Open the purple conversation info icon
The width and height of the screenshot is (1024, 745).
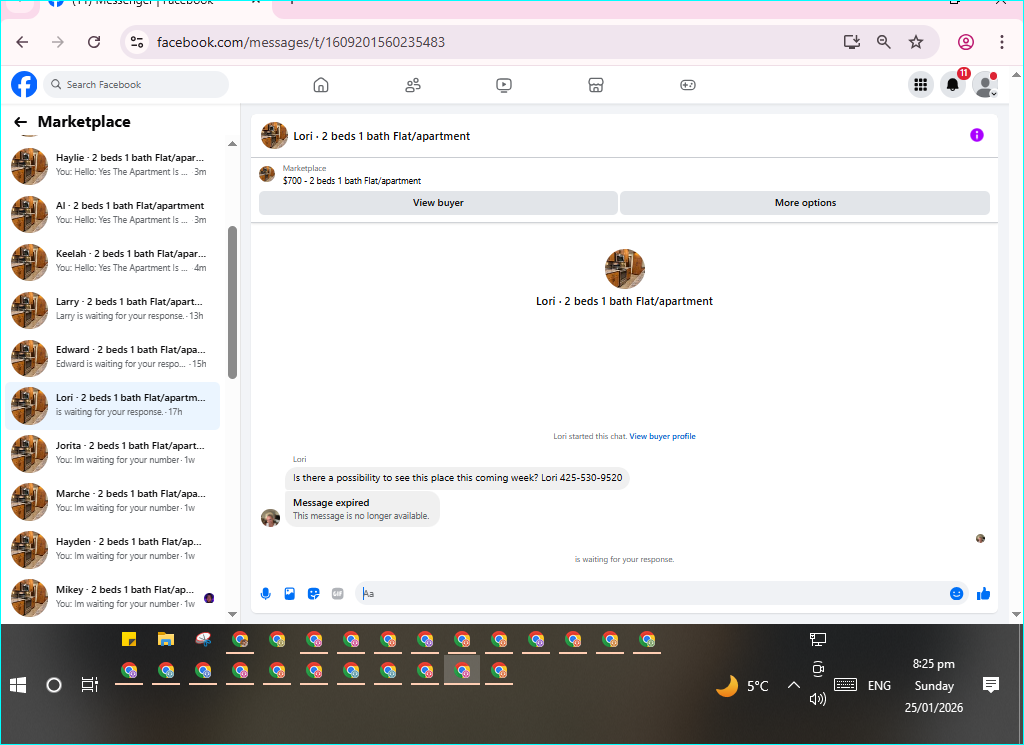[x=976, y=135]
